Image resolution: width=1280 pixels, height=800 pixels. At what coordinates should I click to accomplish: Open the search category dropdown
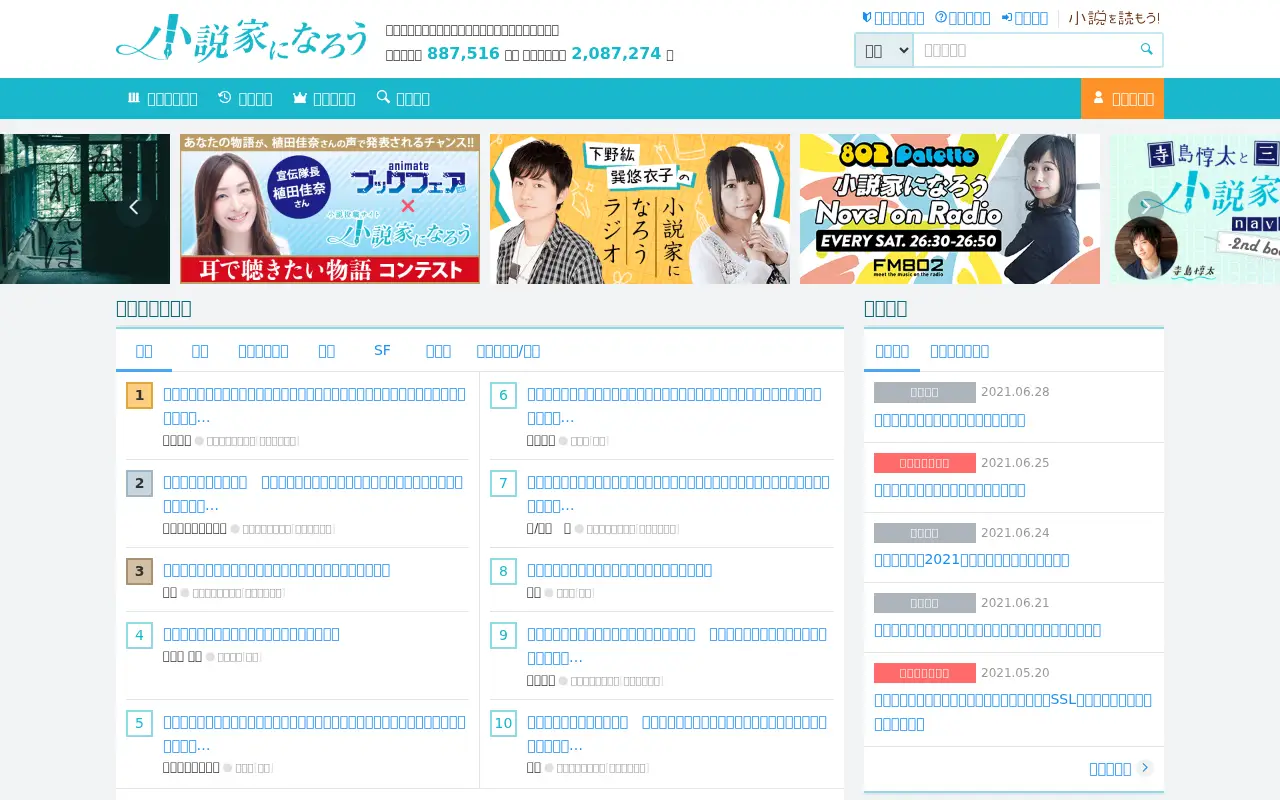pos(884,50)
